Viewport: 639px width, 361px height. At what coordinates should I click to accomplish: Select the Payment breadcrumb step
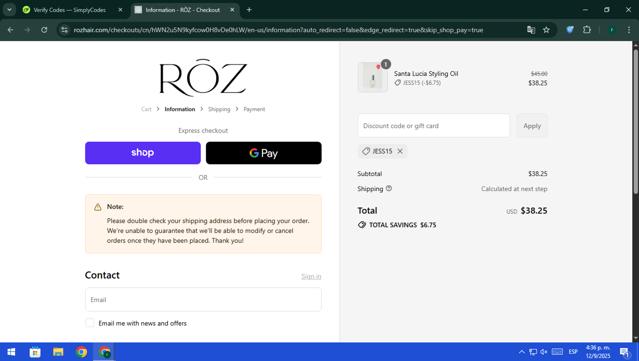coord(254,109)
